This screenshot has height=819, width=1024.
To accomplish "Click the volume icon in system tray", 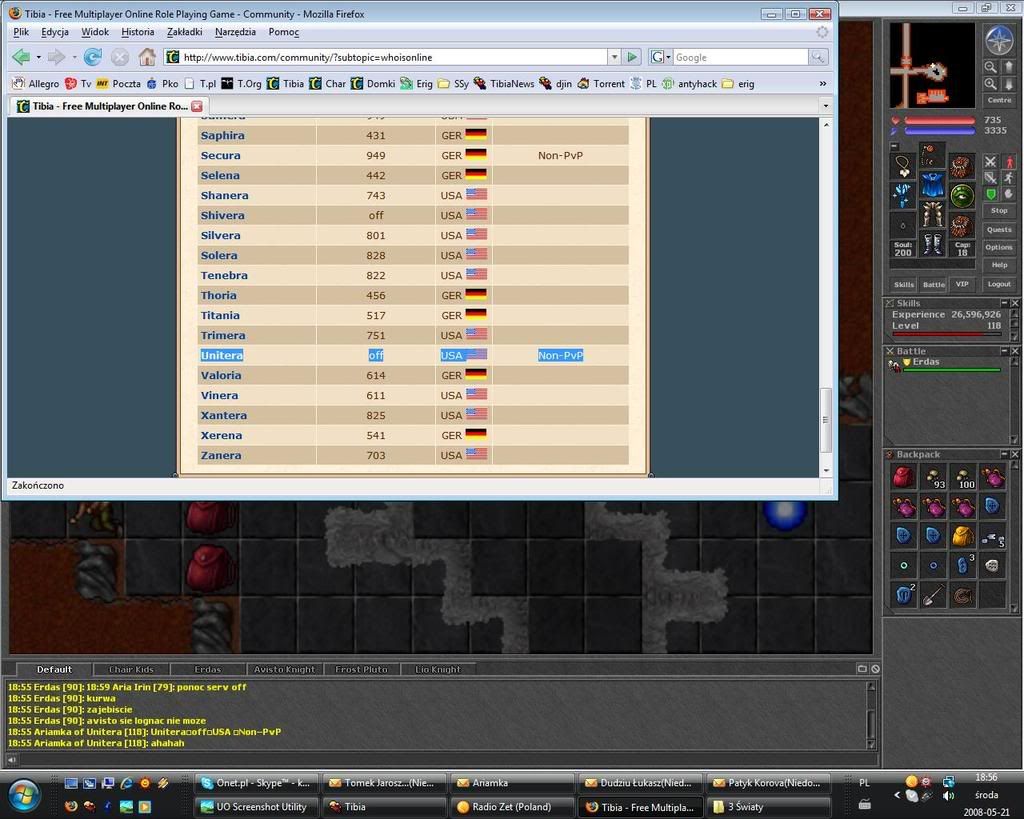I will [948, 795].
